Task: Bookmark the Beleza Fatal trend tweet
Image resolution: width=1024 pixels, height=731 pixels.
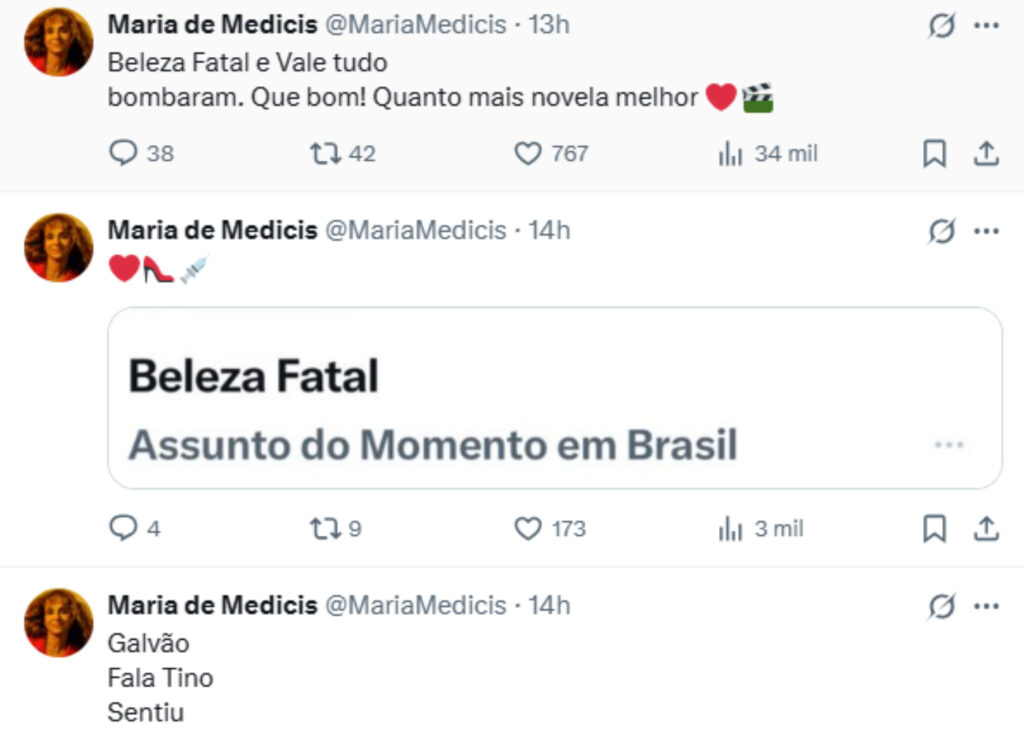Action: click(x=934, y=528)
